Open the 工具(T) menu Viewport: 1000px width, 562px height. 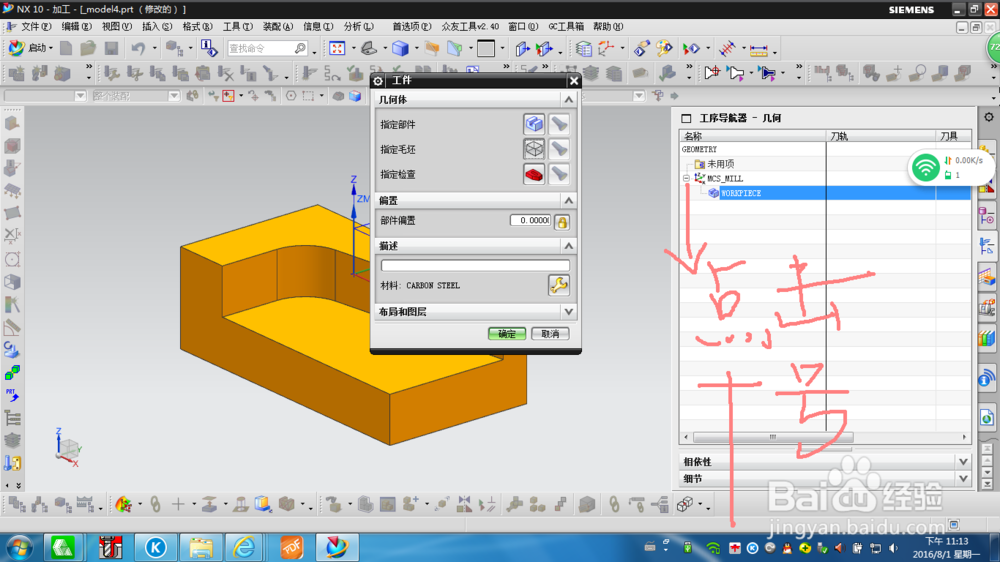tap(238, 26)
